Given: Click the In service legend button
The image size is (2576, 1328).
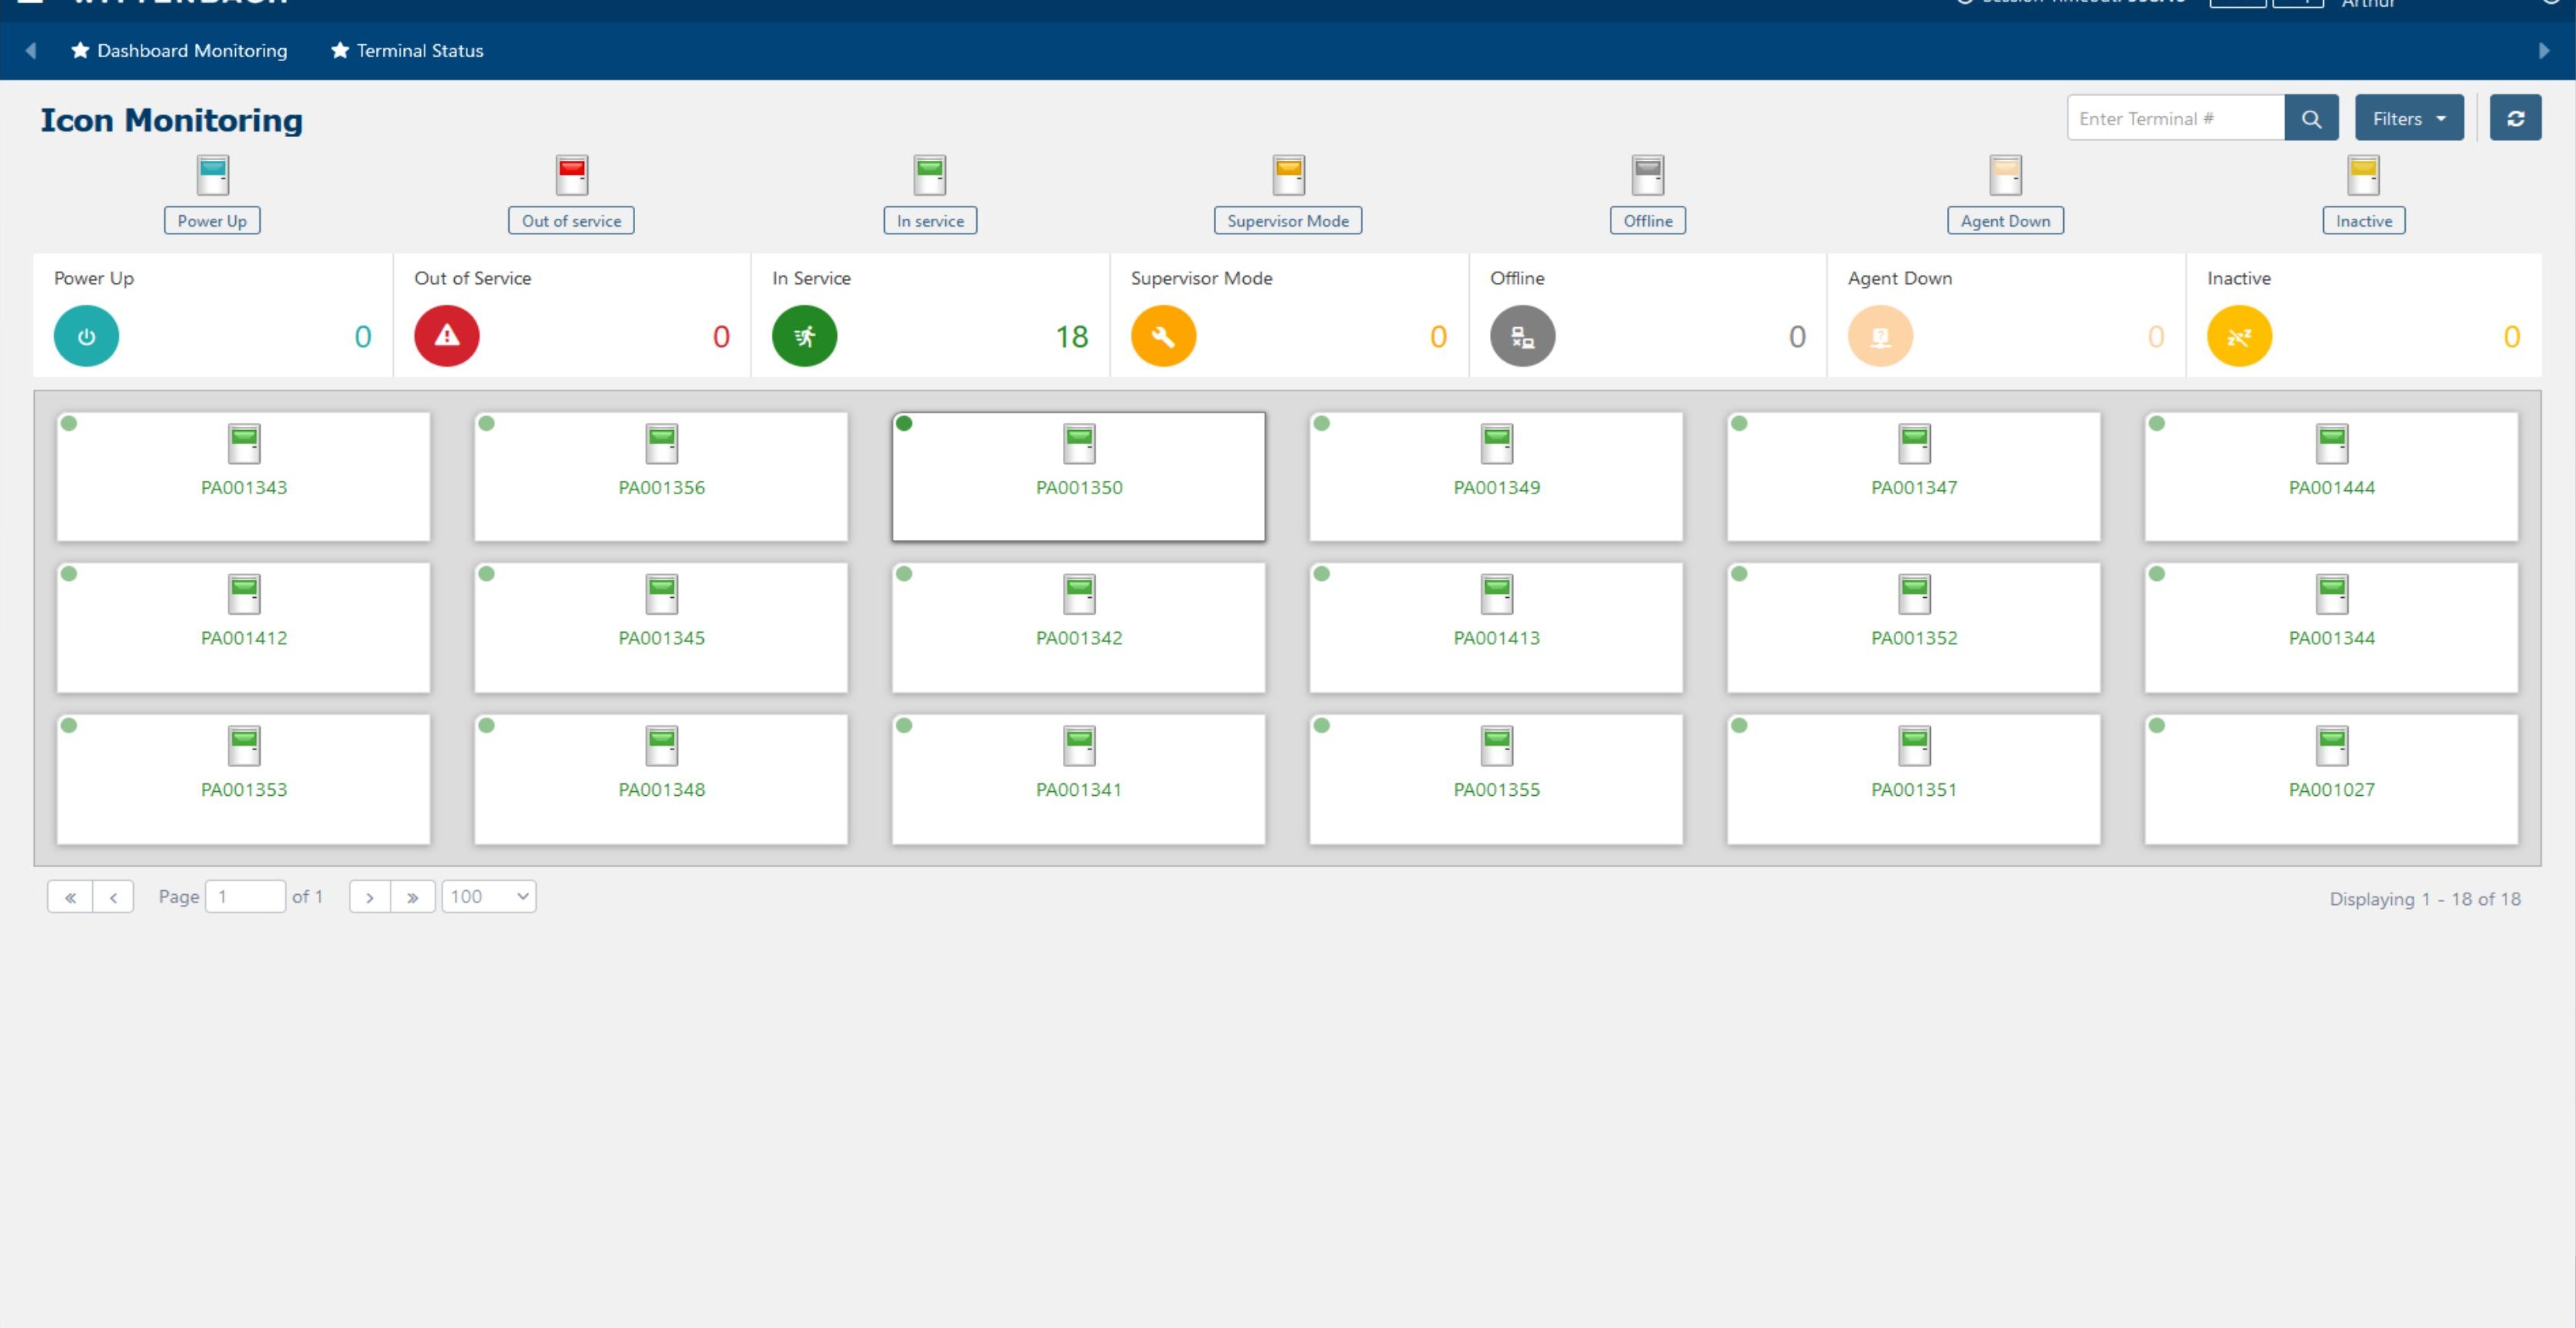Looking at the screenshot, I should [x=930, y=221].
